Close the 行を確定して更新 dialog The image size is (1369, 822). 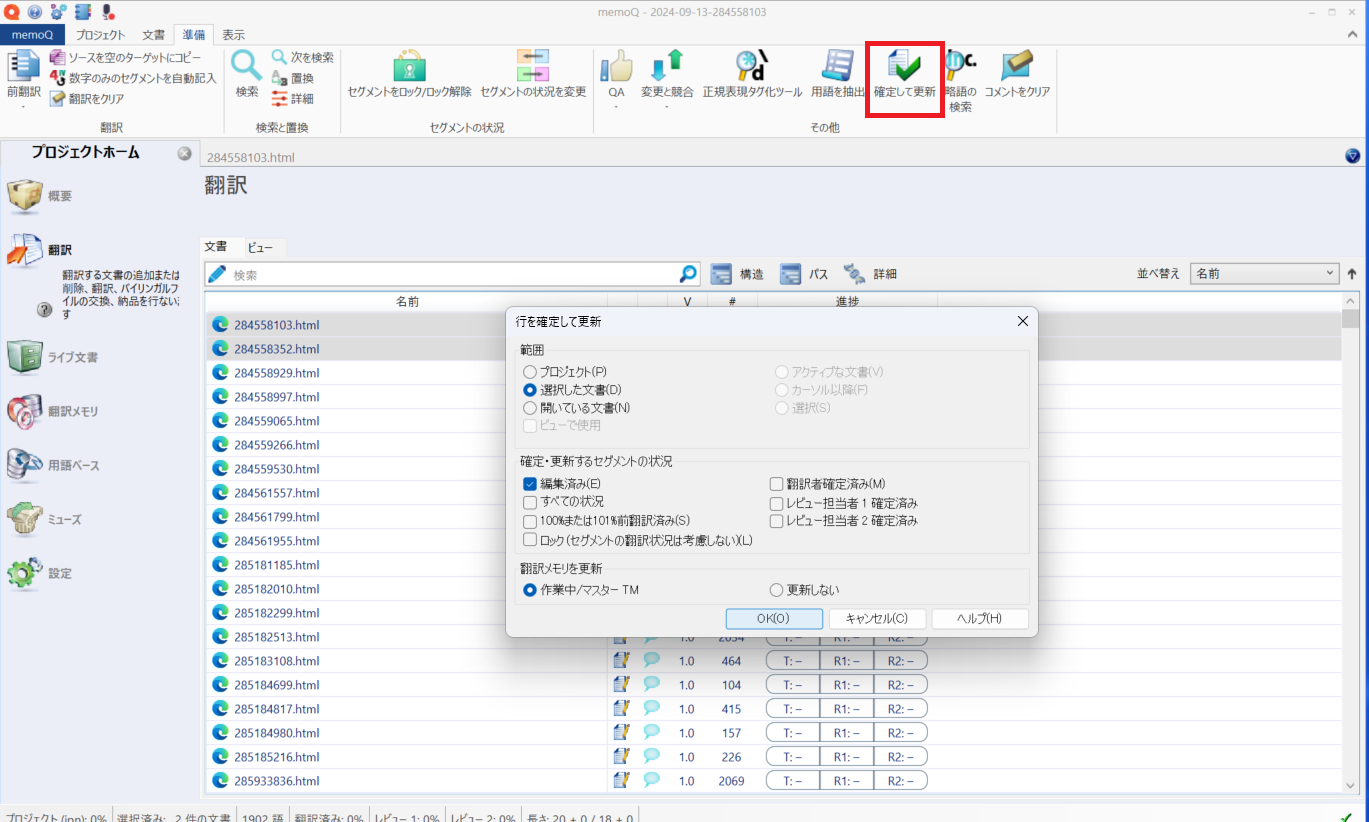click(1022, 321)
